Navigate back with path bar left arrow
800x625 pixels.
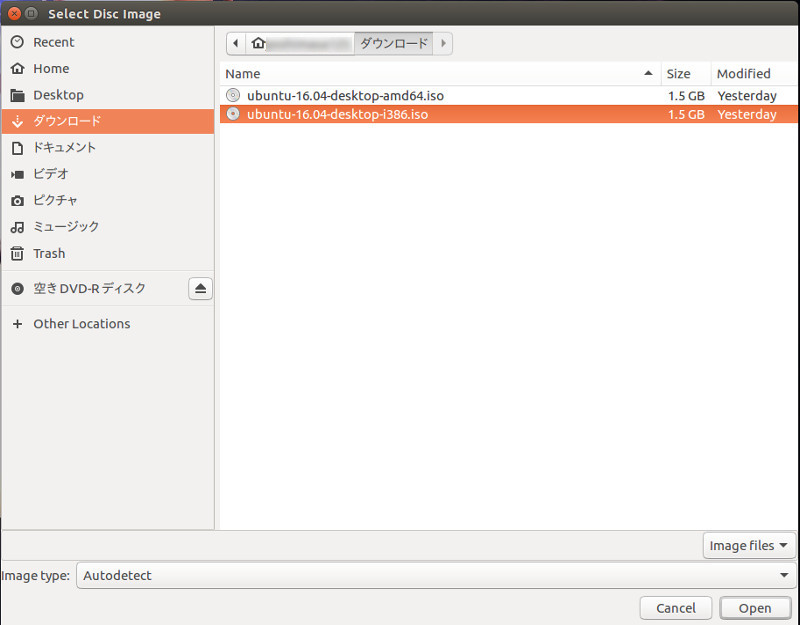click(x=236, y=43)
